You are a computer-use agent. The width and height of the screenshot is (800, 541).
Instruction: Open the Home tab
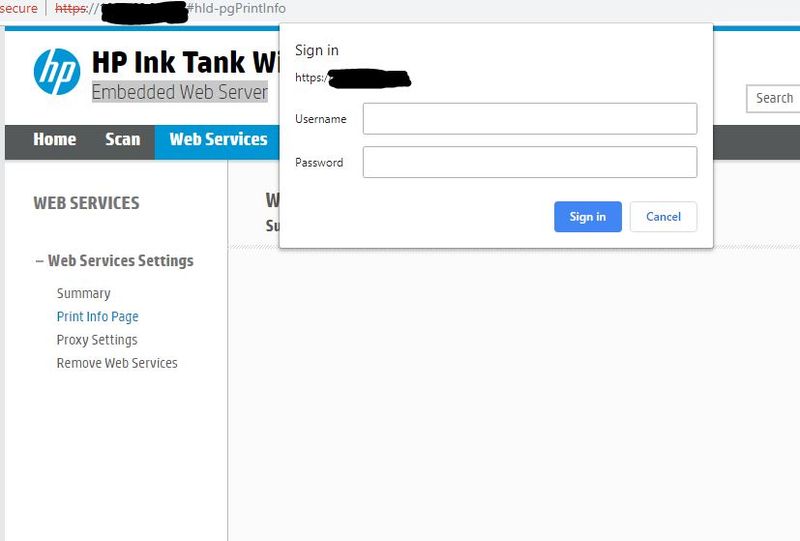coord(55,139)
